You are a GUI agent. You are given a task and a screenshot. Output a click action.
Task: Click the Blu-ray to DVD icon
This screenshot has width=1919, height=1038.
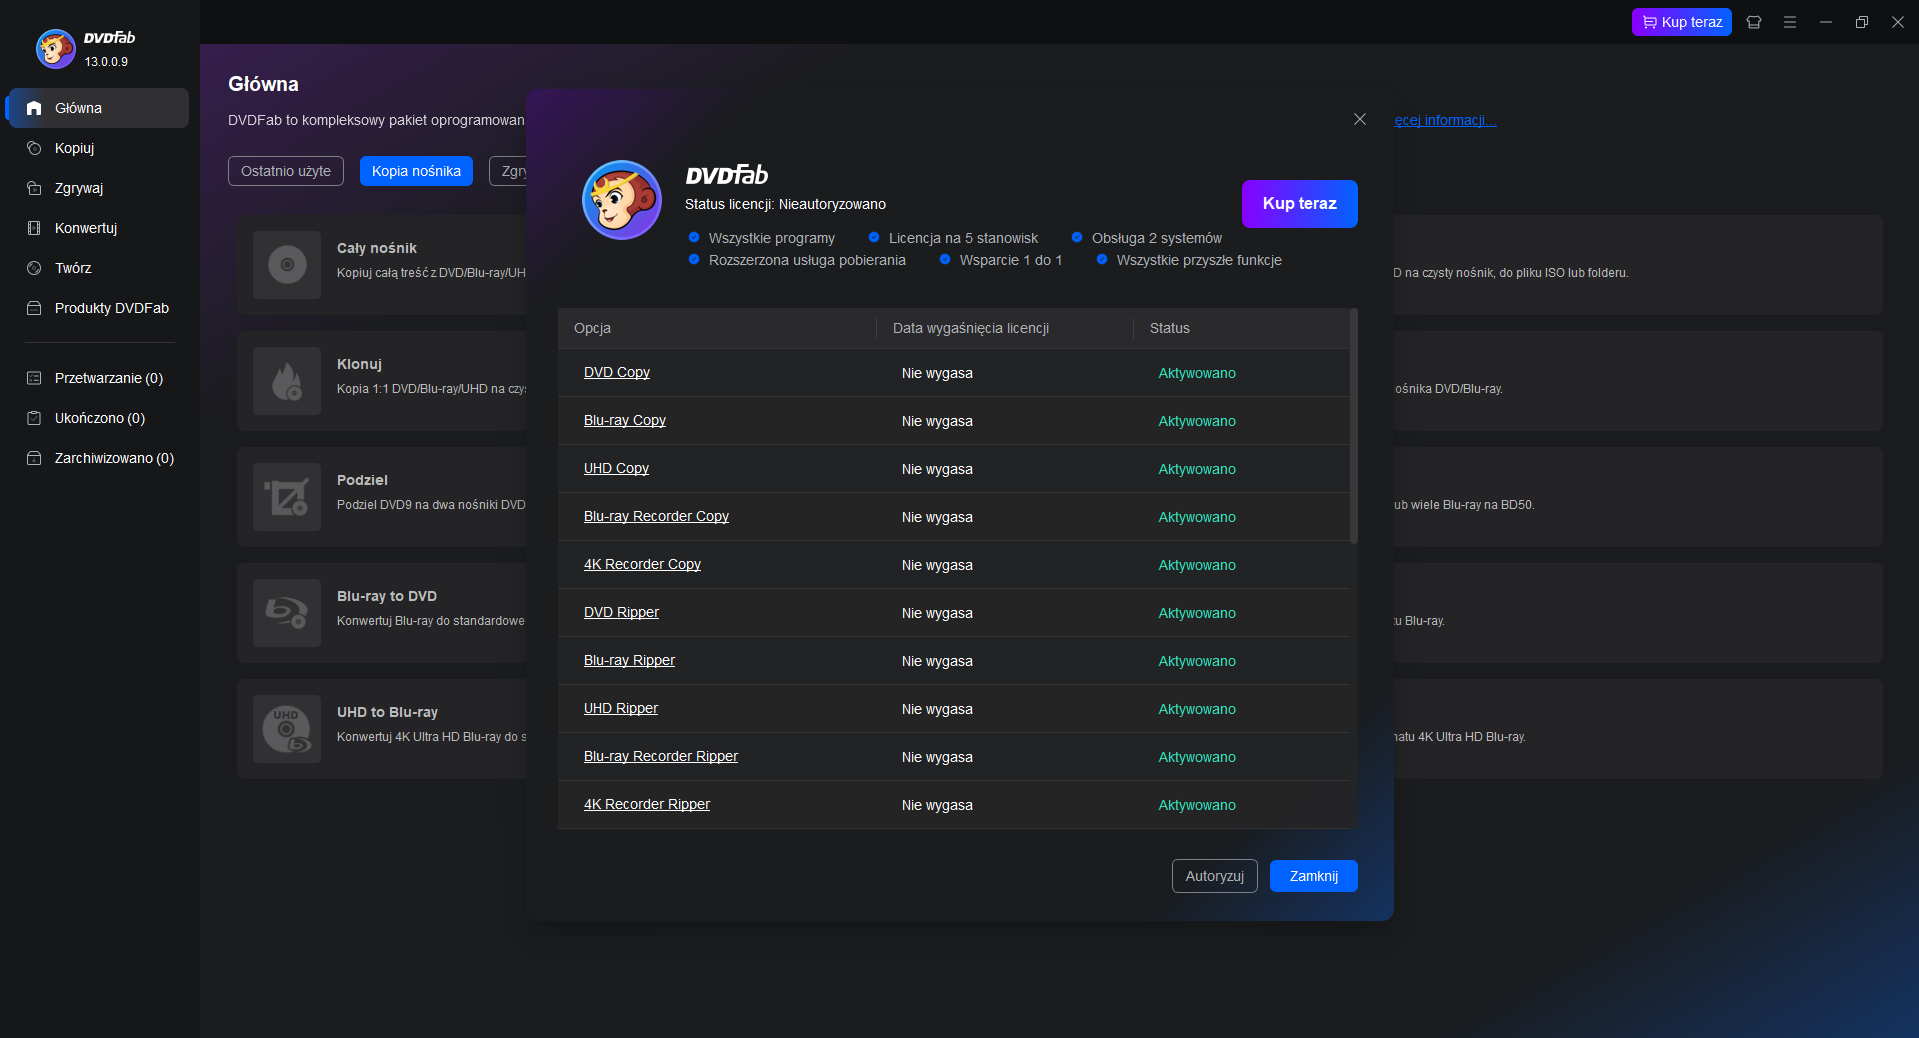287,613
